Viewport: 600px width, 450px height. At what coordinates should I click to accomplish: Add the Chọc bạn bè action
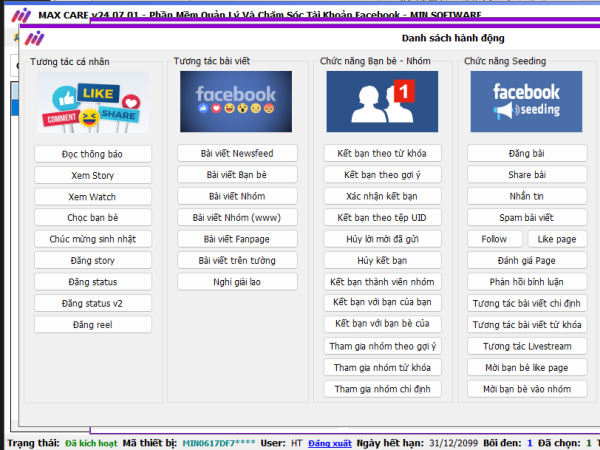pyautogui.click(x=93, y=217)
